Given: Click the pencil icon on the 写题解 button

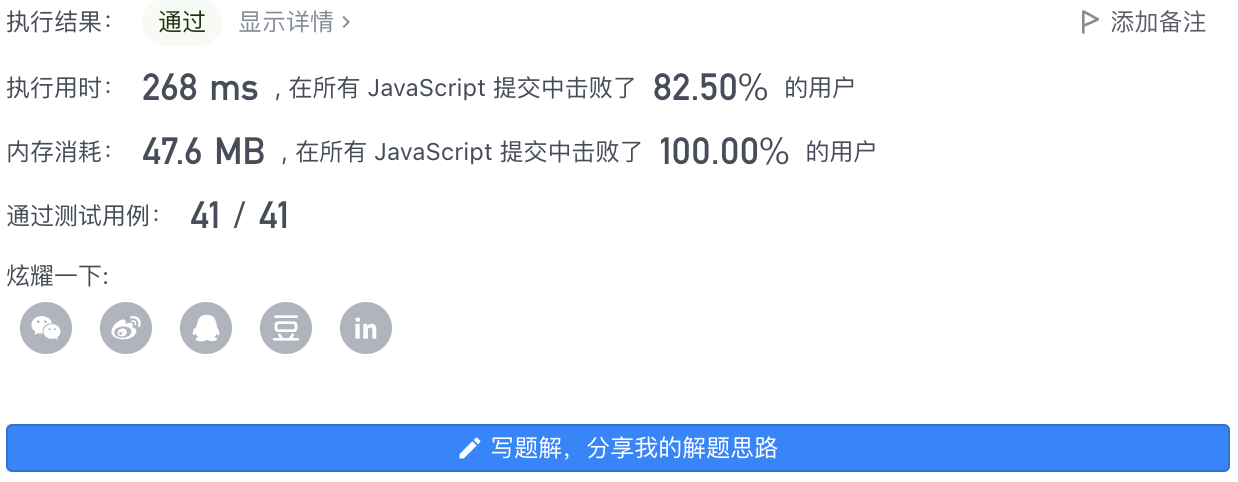Looking at the screenshot, I should 469,448.
